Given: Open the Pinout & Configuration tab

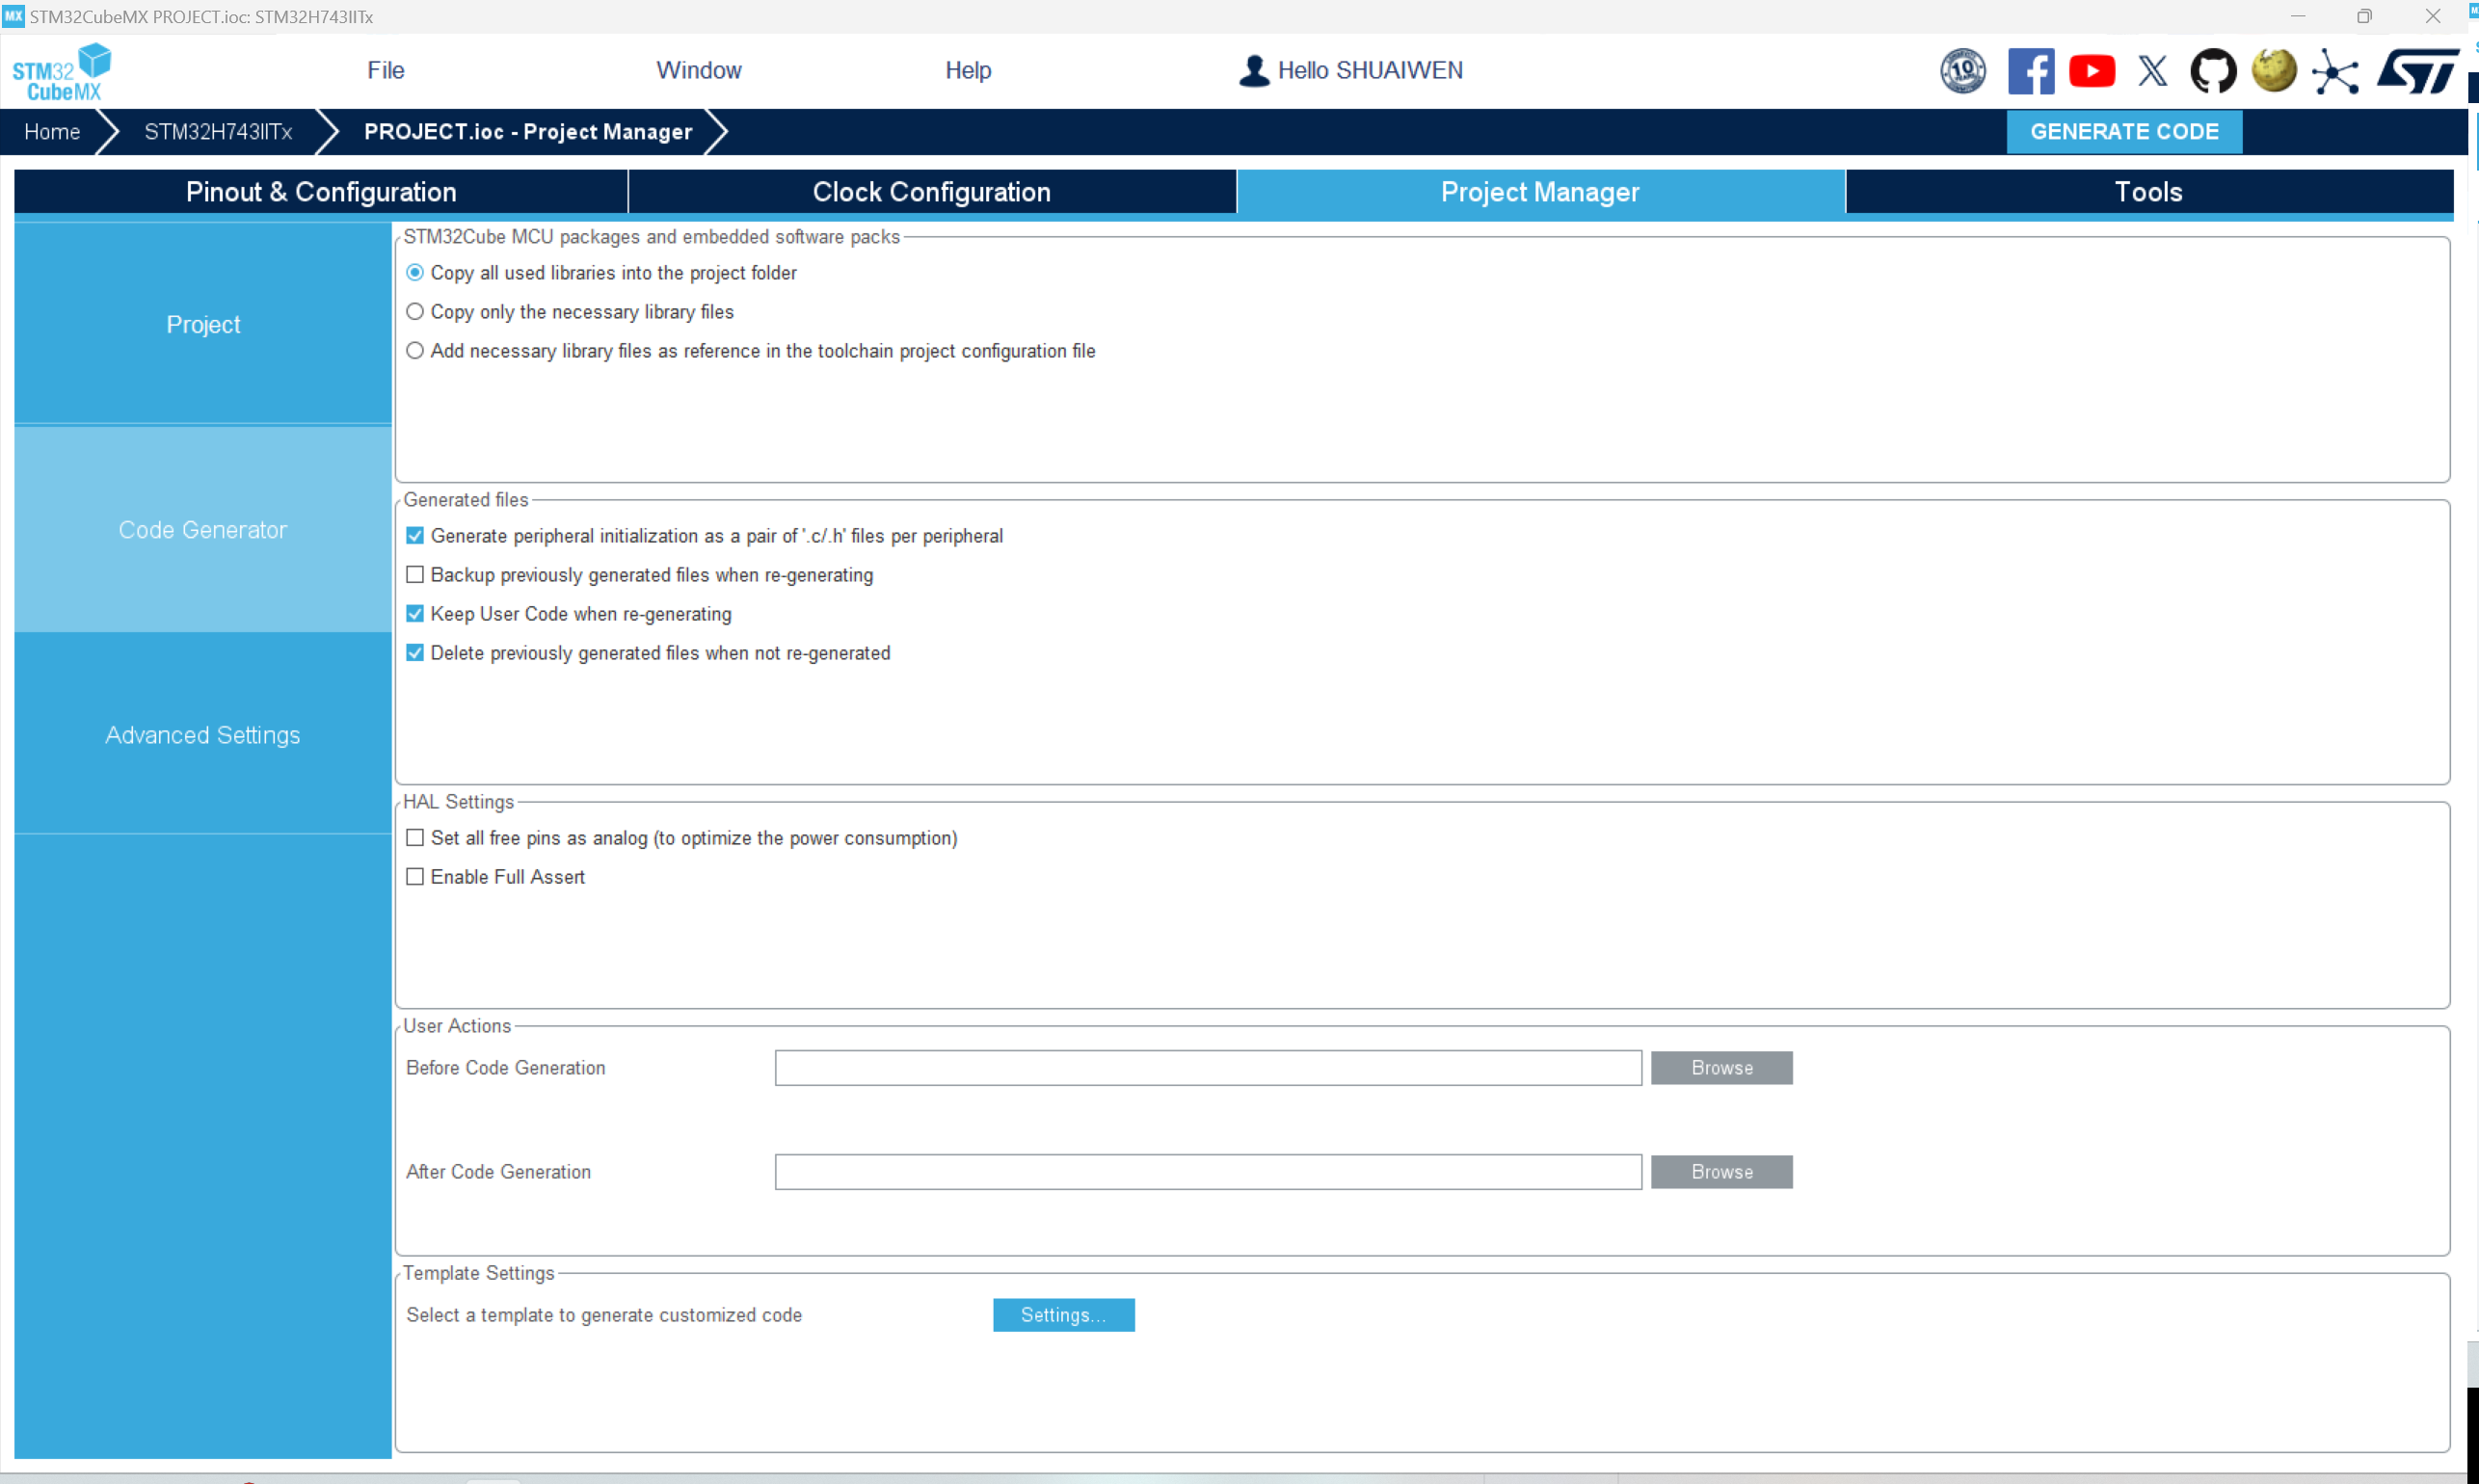Looking at the screenshot, I should (x=320, y=191).
